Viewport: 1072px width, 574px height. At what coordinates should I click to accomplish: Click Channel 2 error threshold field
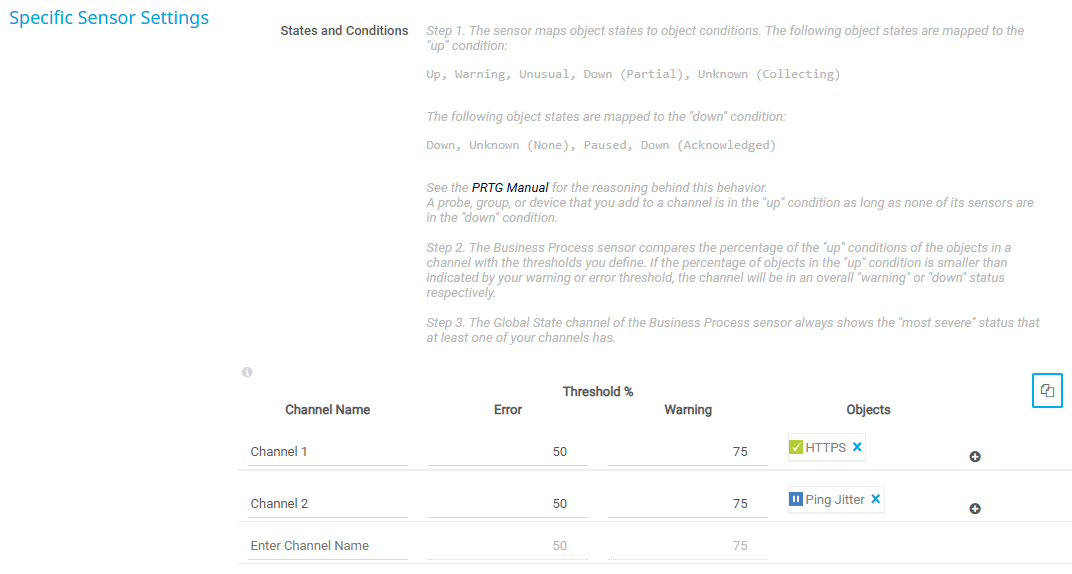coord(507,504)
